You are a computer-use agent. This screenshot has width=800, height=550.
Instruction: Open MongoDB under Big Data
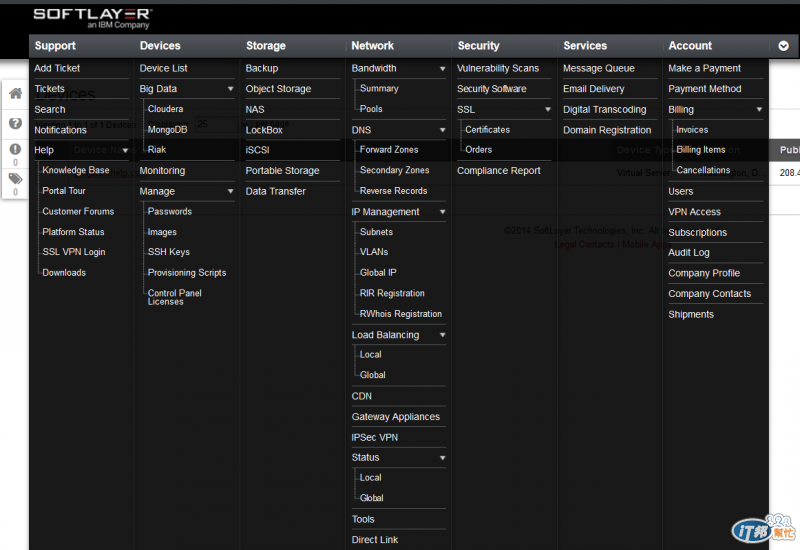click(x=167, y=130)
